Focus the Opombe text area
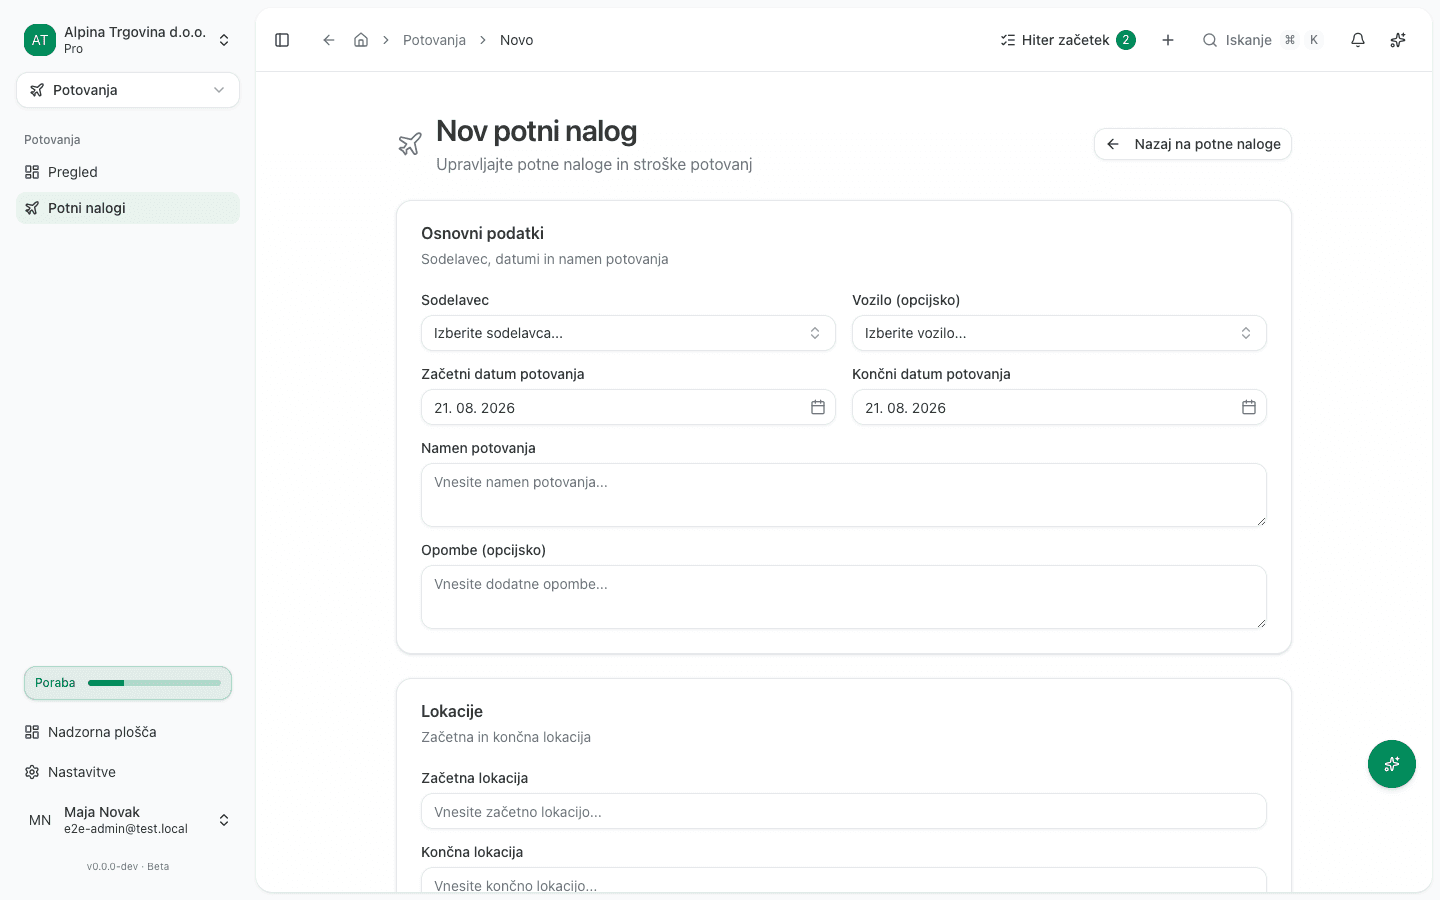 844,597
